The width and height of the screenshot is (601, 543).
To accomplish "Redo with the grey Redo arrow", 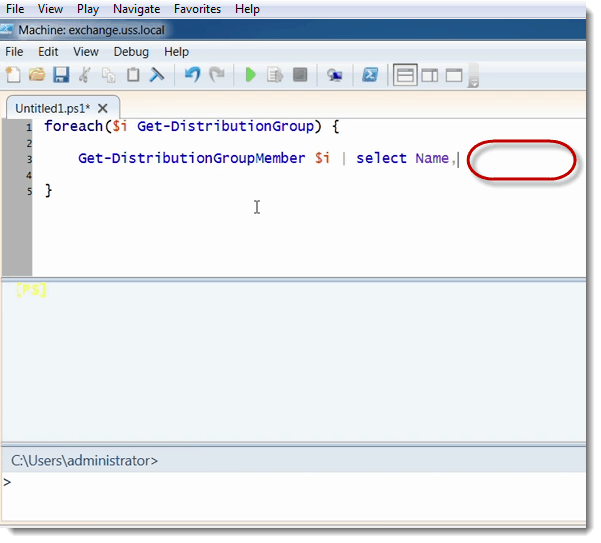I will 217,74.
